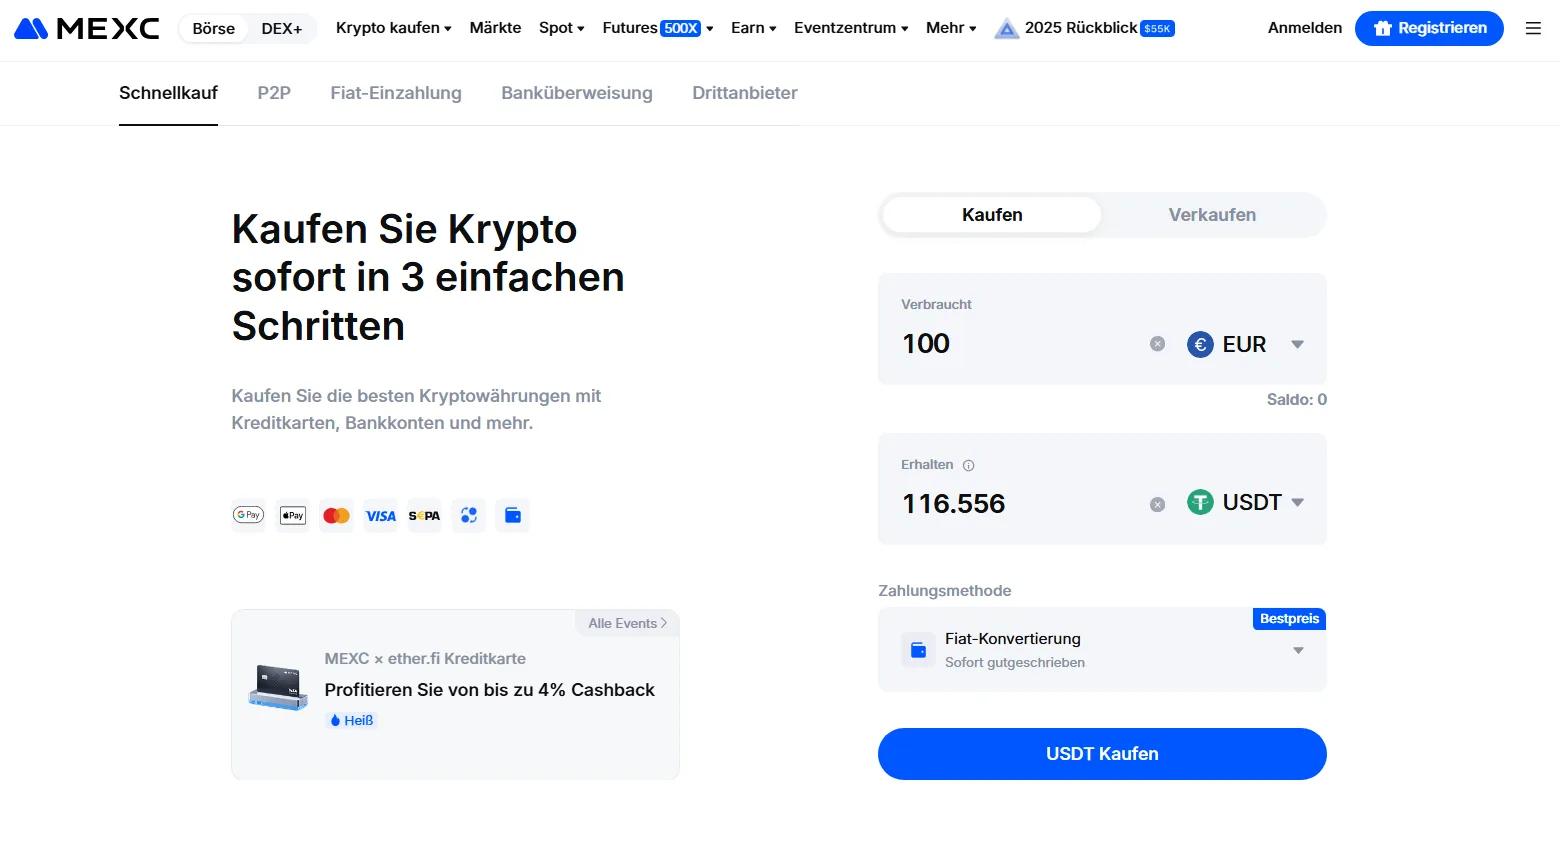Open the Alle Events link
Screen dimensions: 1560x862
[x=627, y=623]
